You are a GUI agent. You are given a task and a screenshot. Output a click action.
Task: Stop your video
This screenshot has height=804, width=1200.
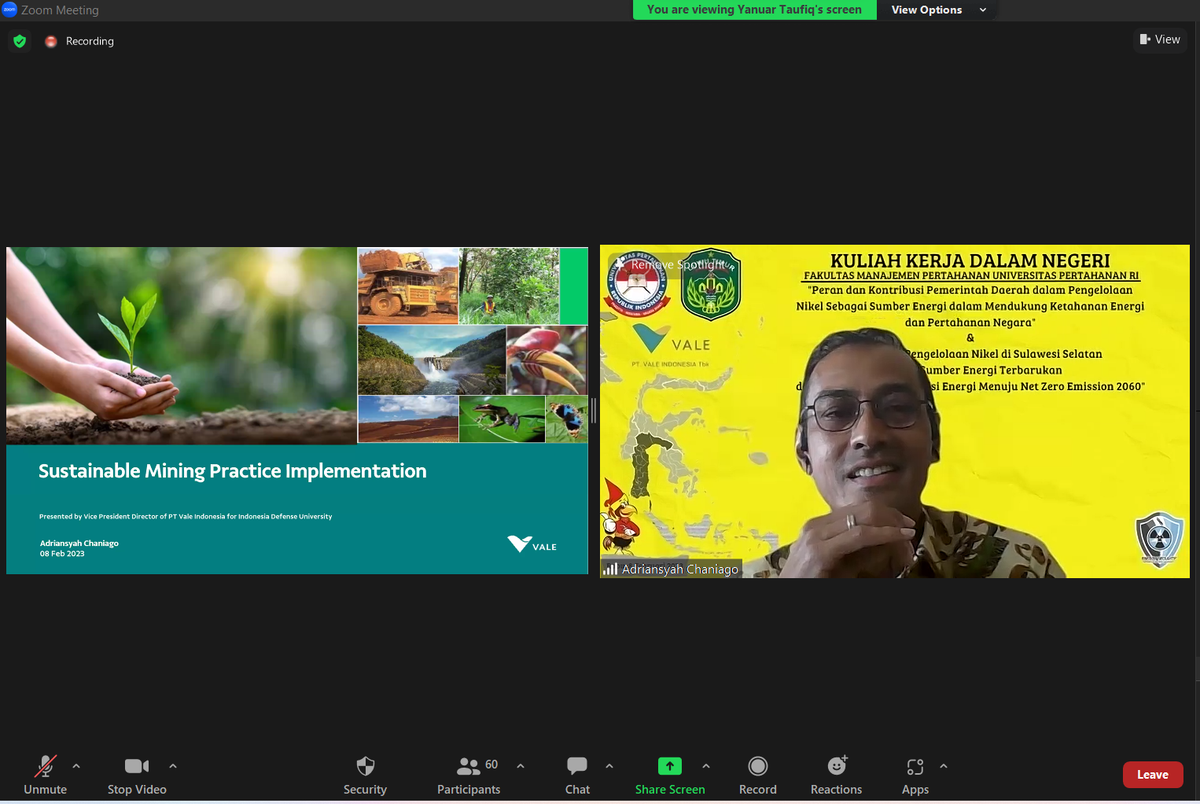pyautogui.click(x=136, y=775)
